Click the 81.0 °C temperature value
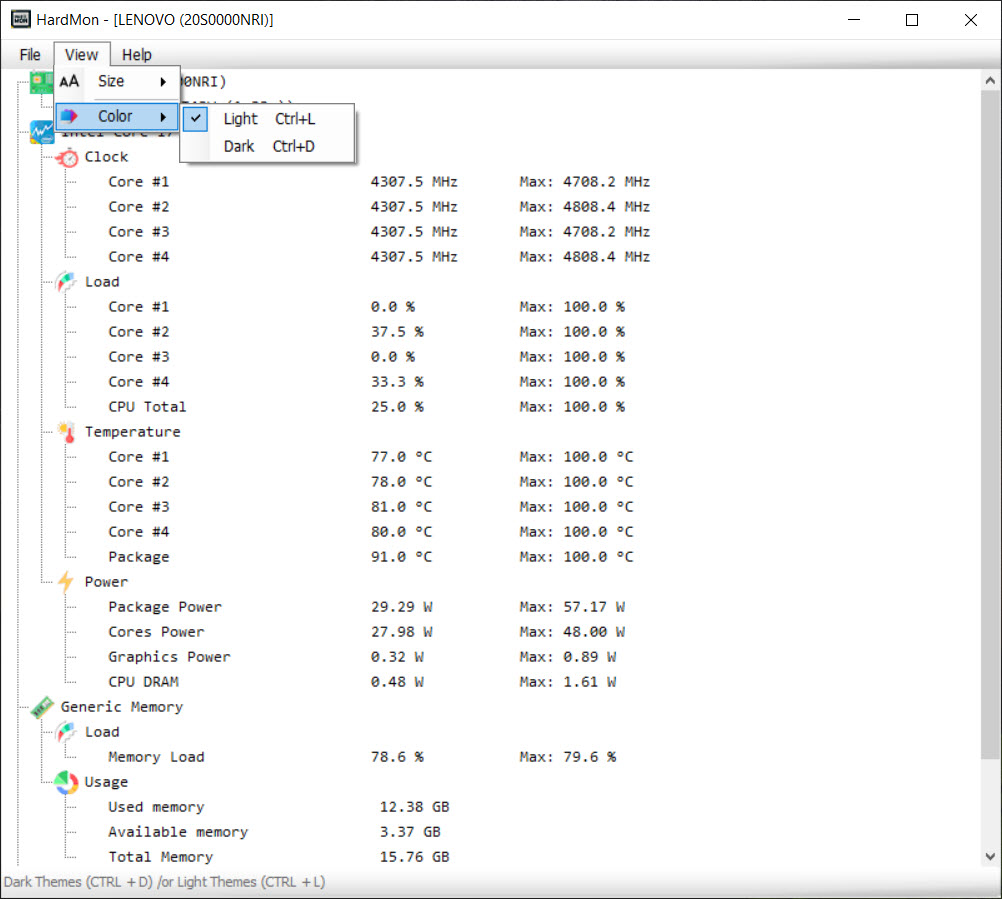This screenshot has height=899, width=1002. 402,507
